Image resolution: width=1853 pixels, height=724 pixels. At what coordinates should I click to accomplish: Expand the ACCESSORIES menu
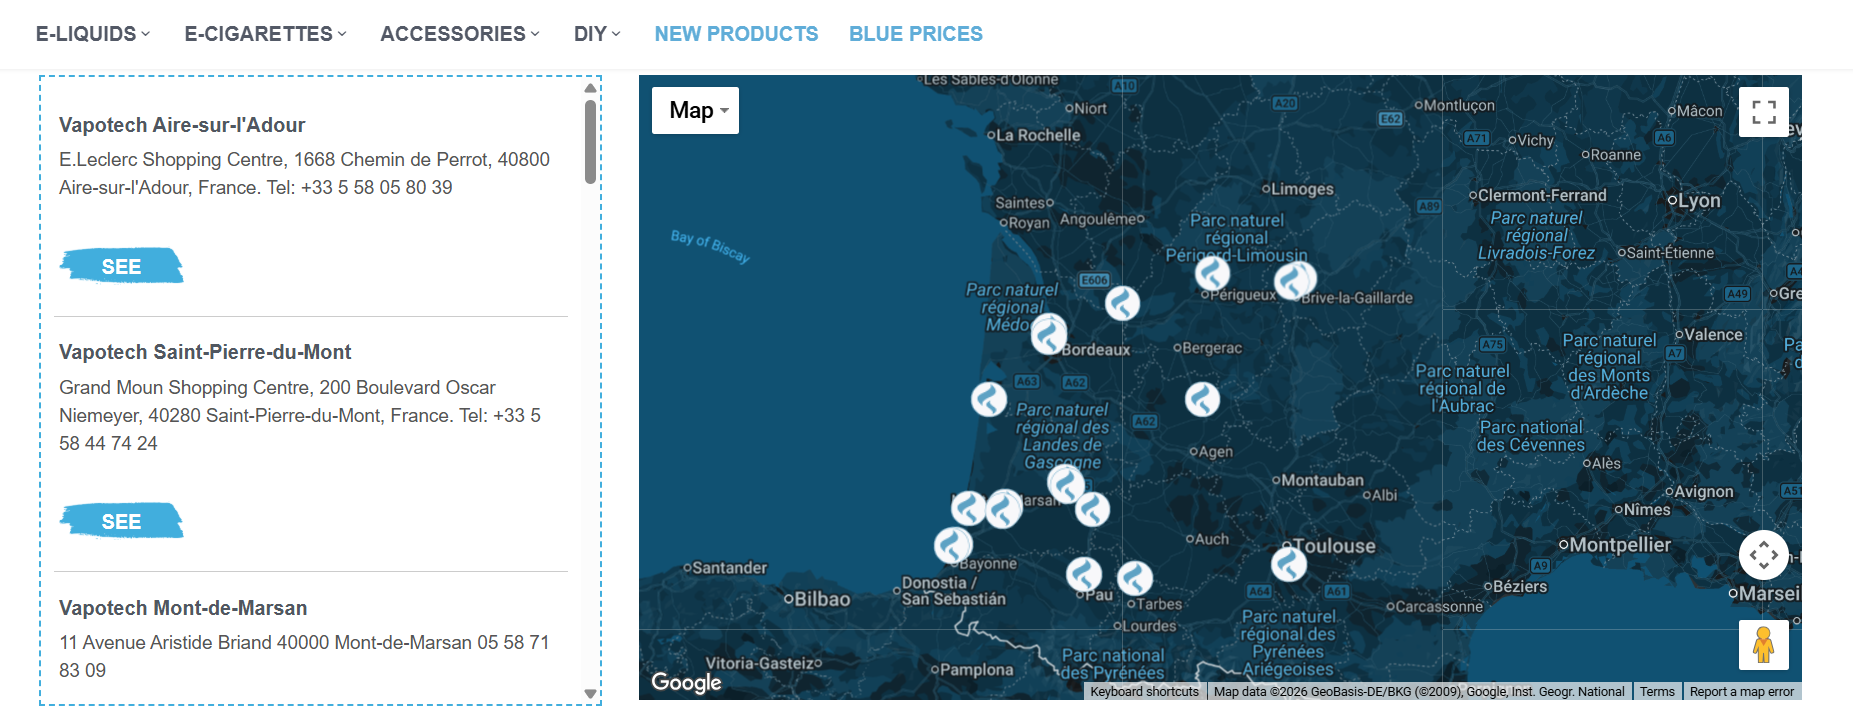(x=460, y=34)
